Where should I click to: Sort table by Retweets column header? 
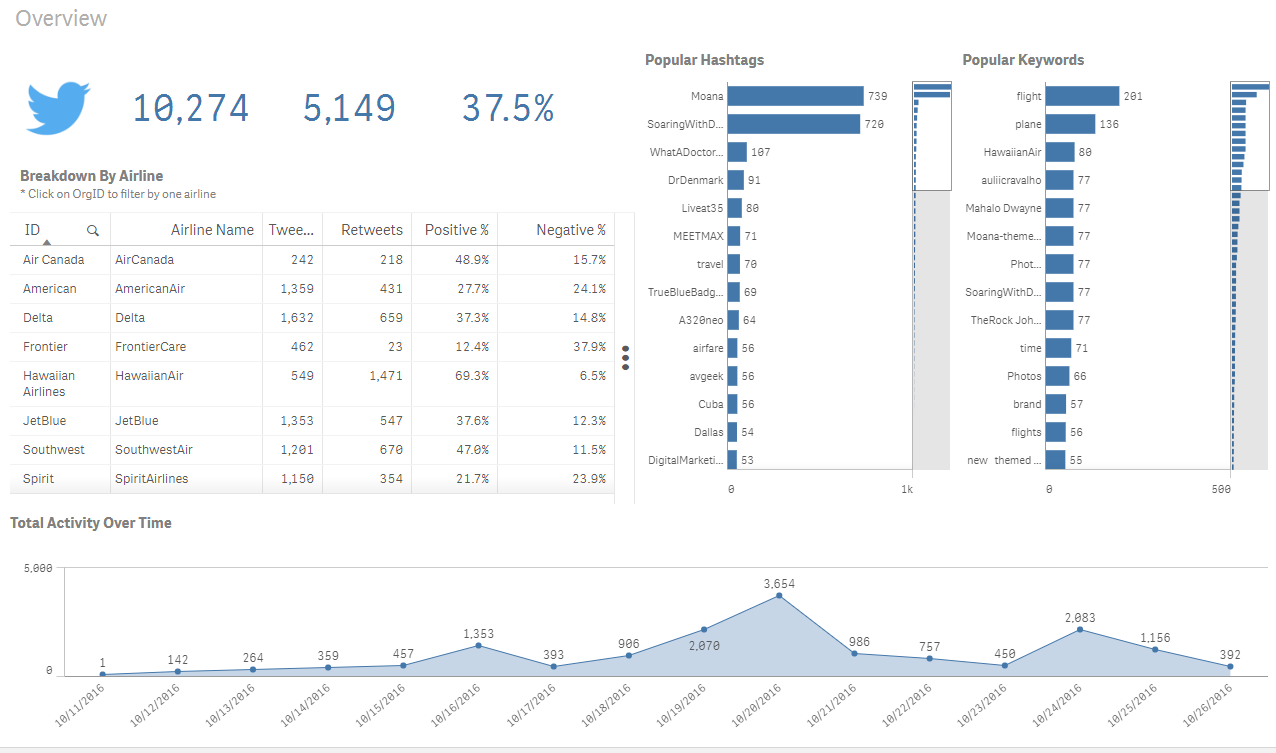pyautogui.click(x=371, y=230)
